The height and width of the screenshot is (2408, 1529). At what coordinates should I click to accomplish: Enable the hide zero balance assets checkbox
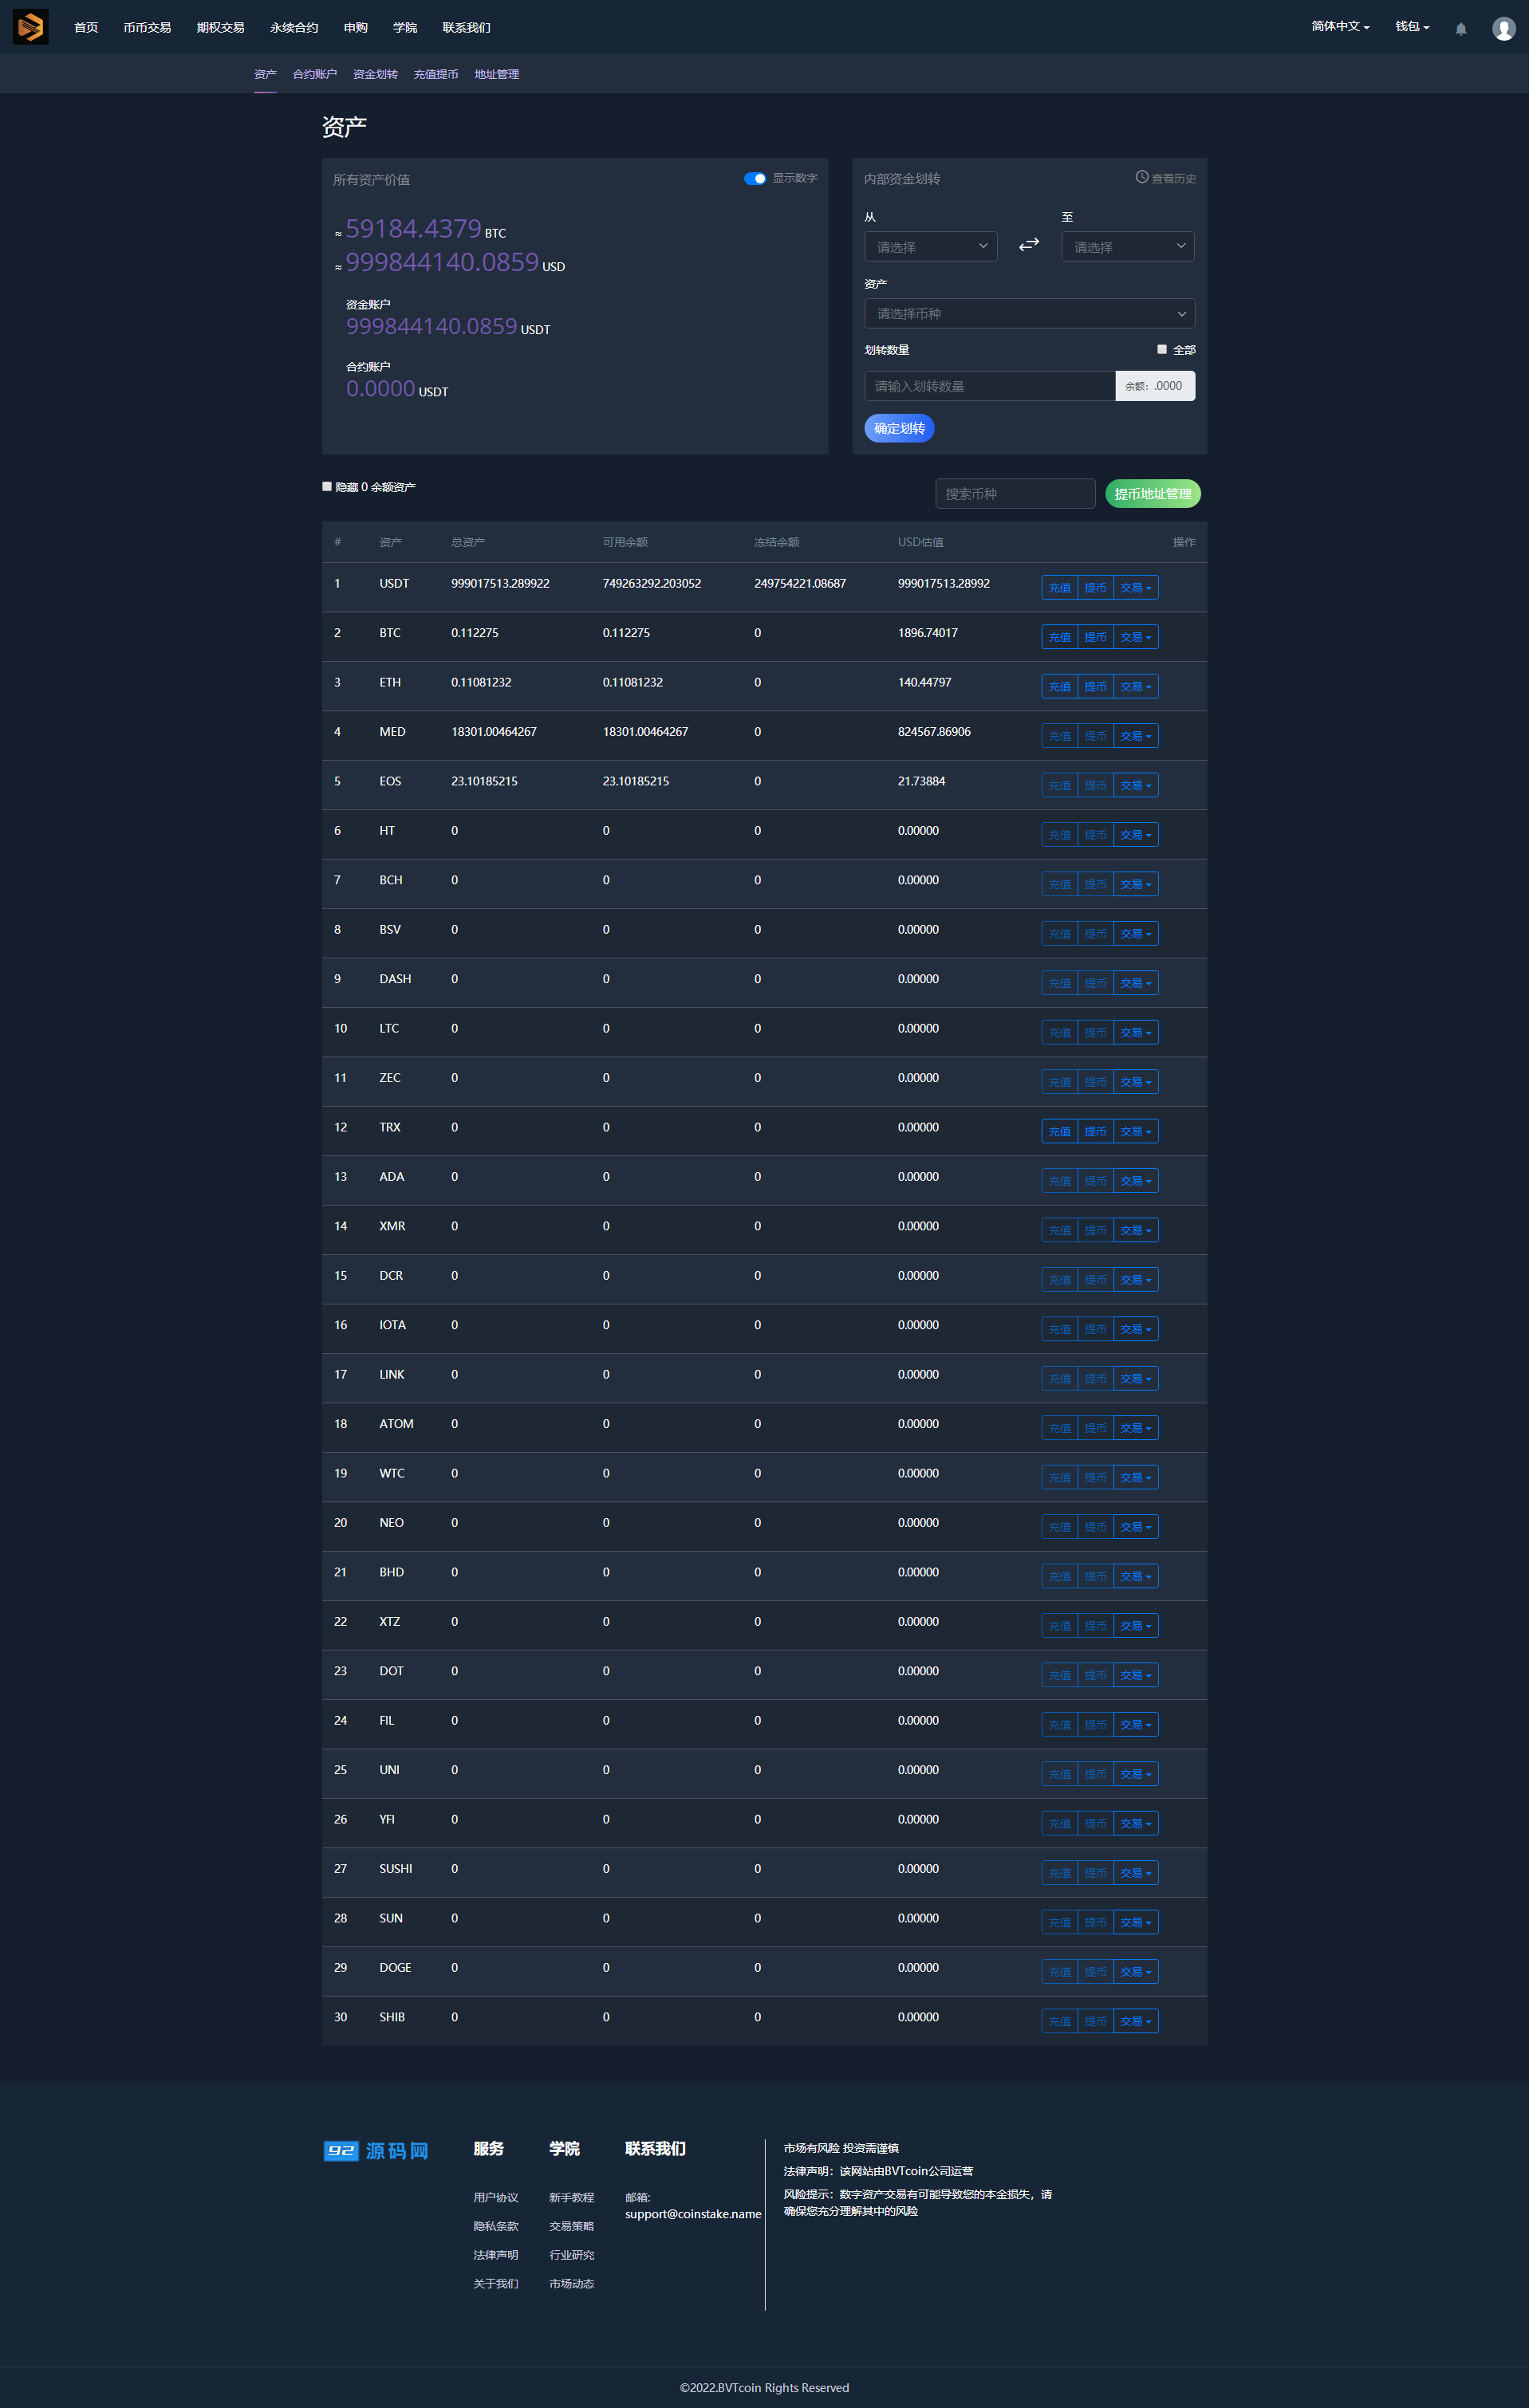(x=327, y=487)
